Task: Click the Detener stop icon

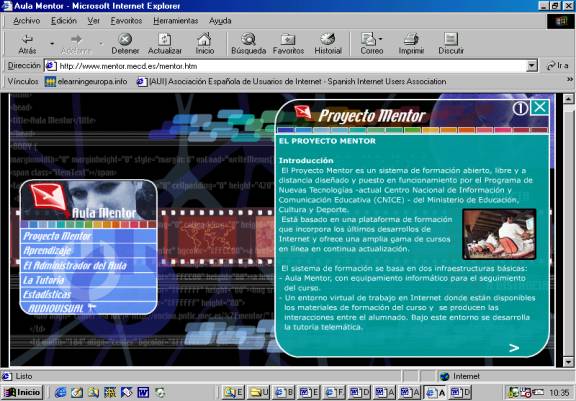Action: pyautogui.click(x=125, y=44)
